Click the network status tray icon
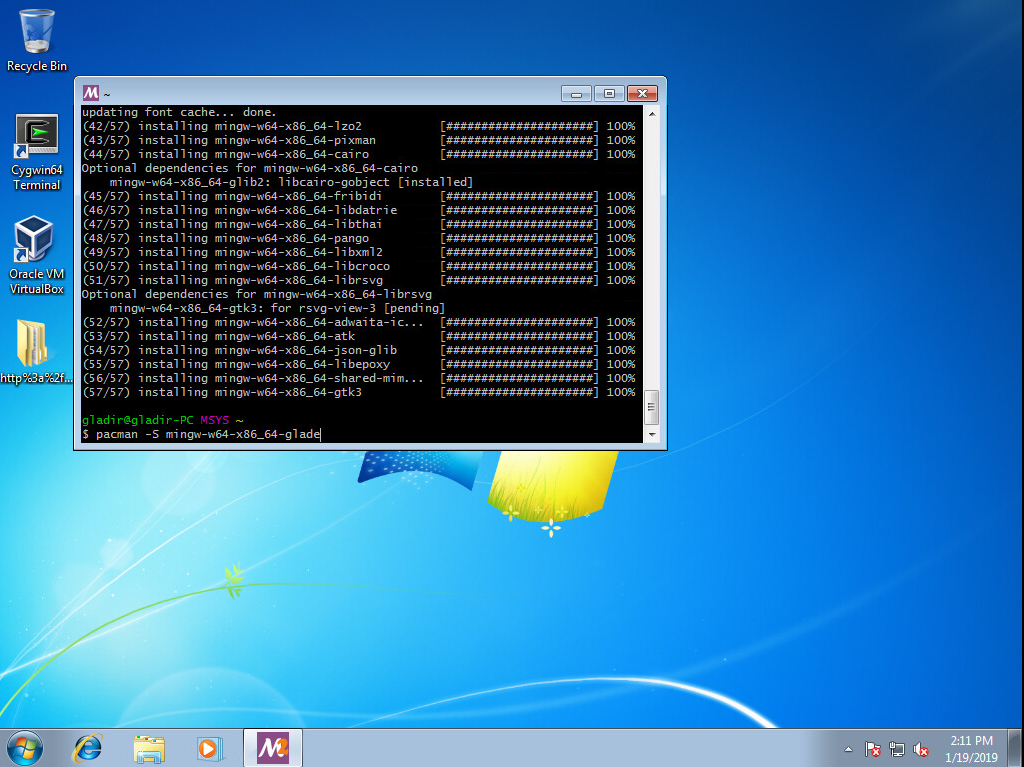Viewport: 1024px width, 767px height. [x=897, y=749]
